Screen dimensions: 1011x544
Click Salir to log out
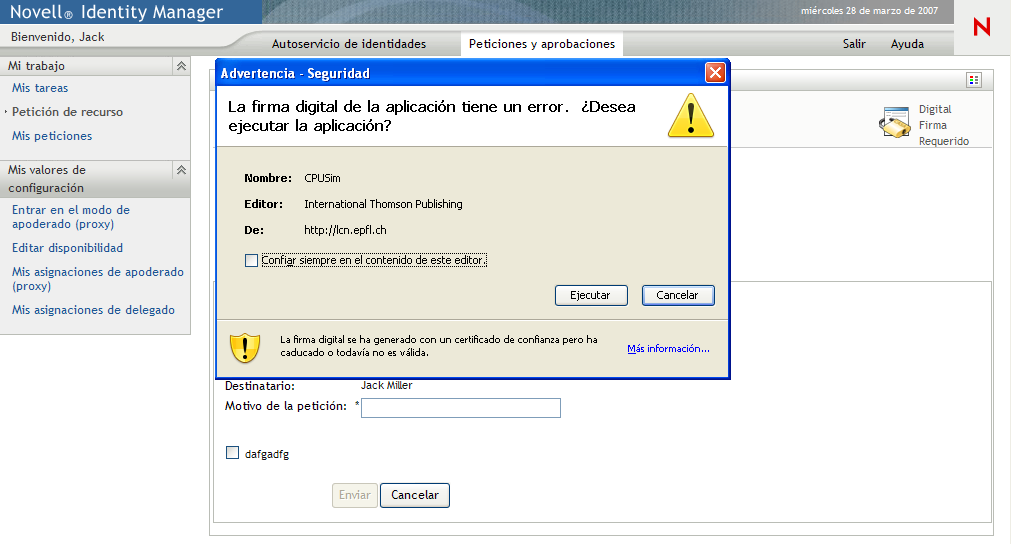pyautogui.click(x=854, y=44)
